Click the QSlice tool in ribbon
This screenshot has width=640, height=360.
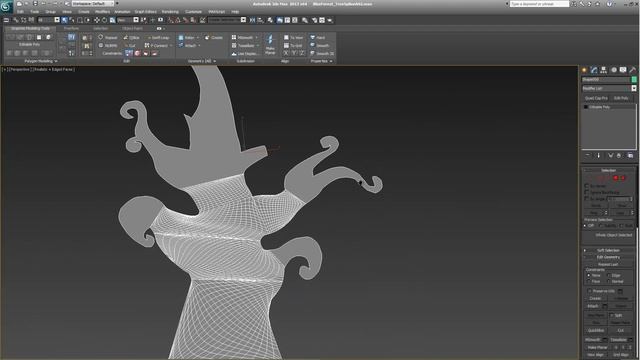(131, 38)
